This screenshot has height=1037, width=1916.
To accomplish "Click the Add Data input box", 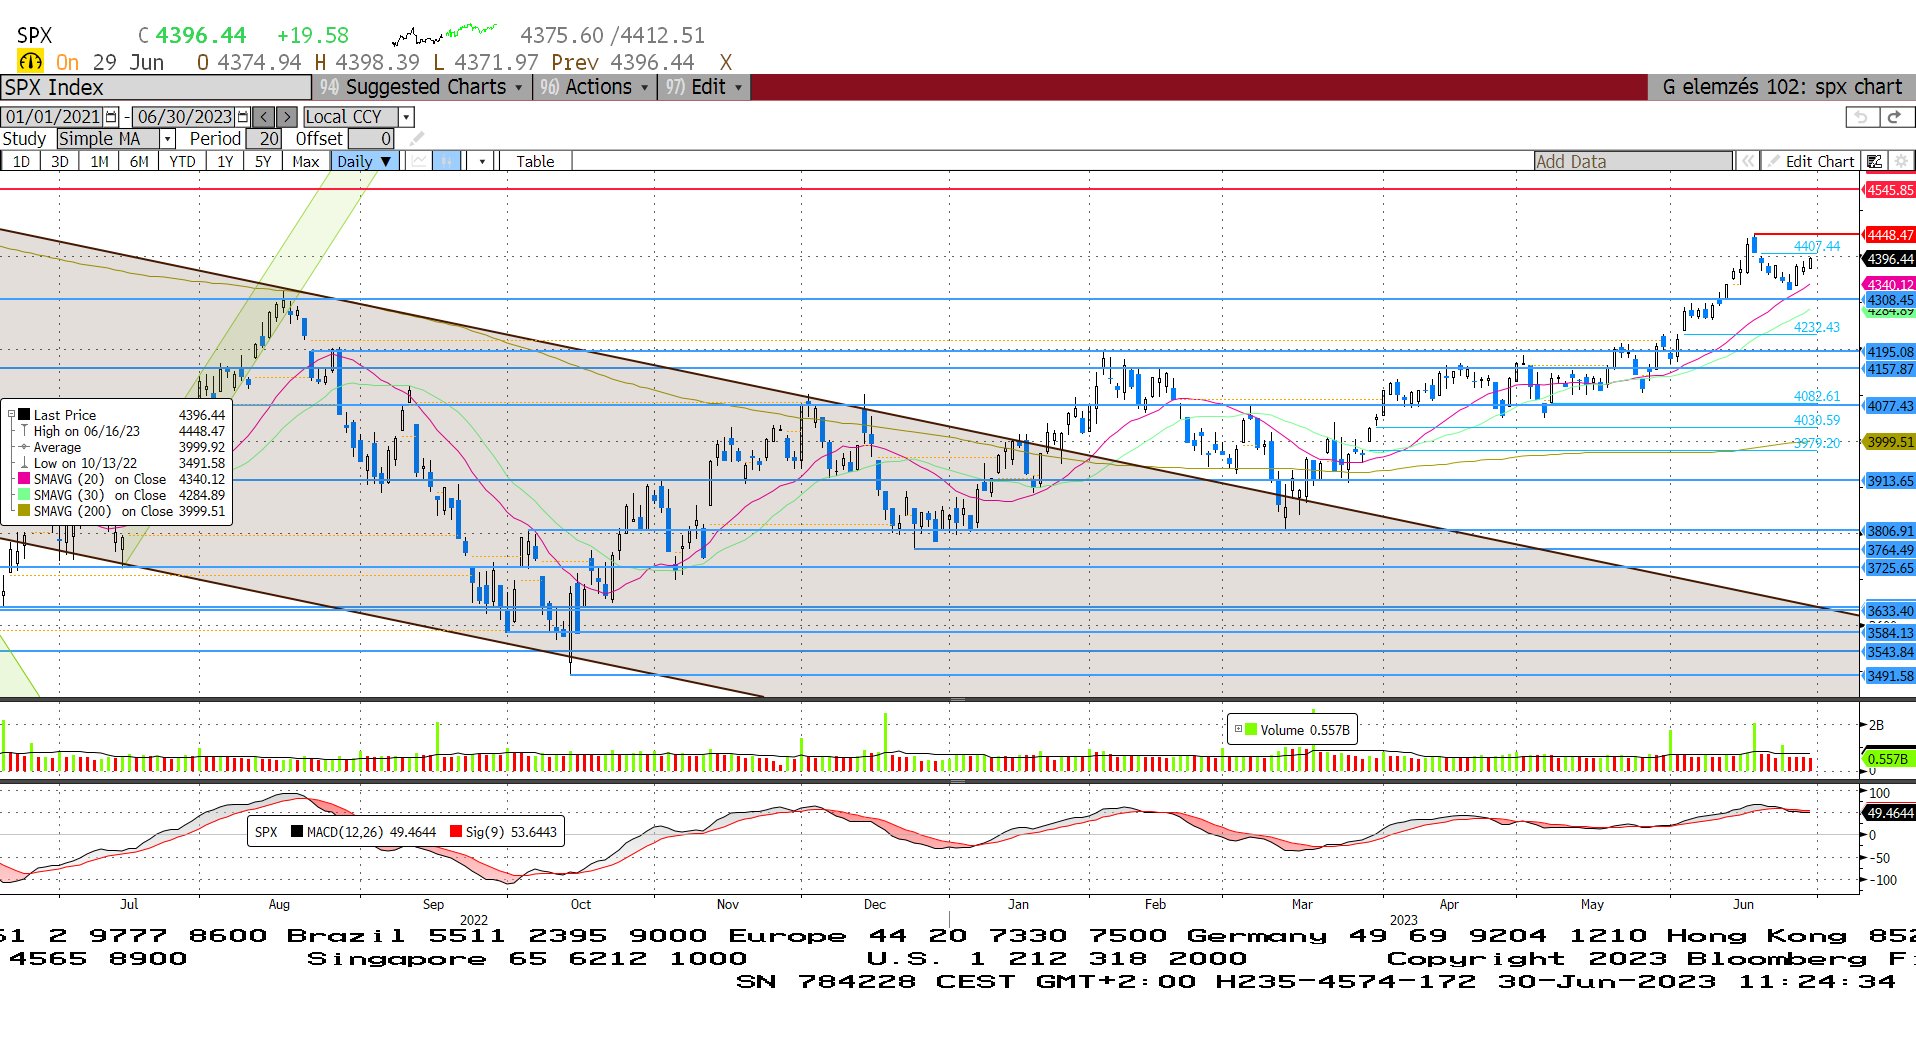I will coord(1633,161).
